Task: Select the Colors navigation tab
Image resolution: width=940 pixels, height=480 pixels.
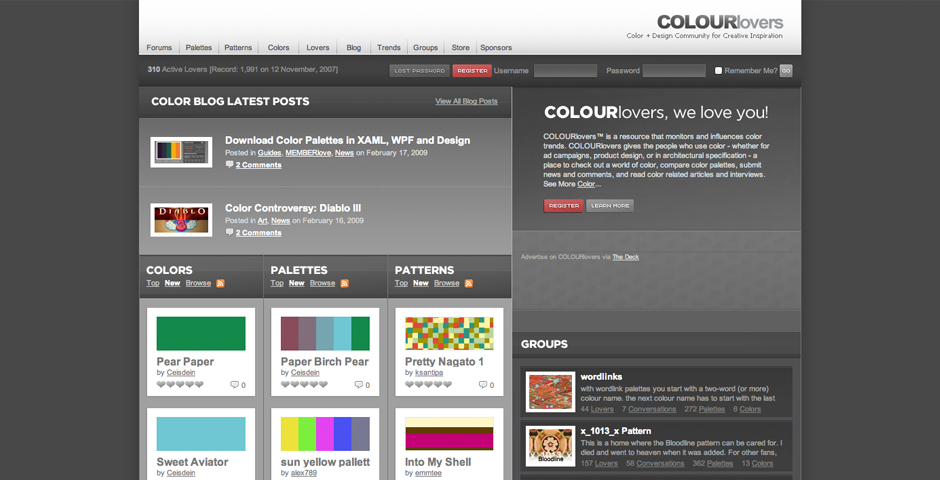Action: pyautogui.click(x=278, y=47)
